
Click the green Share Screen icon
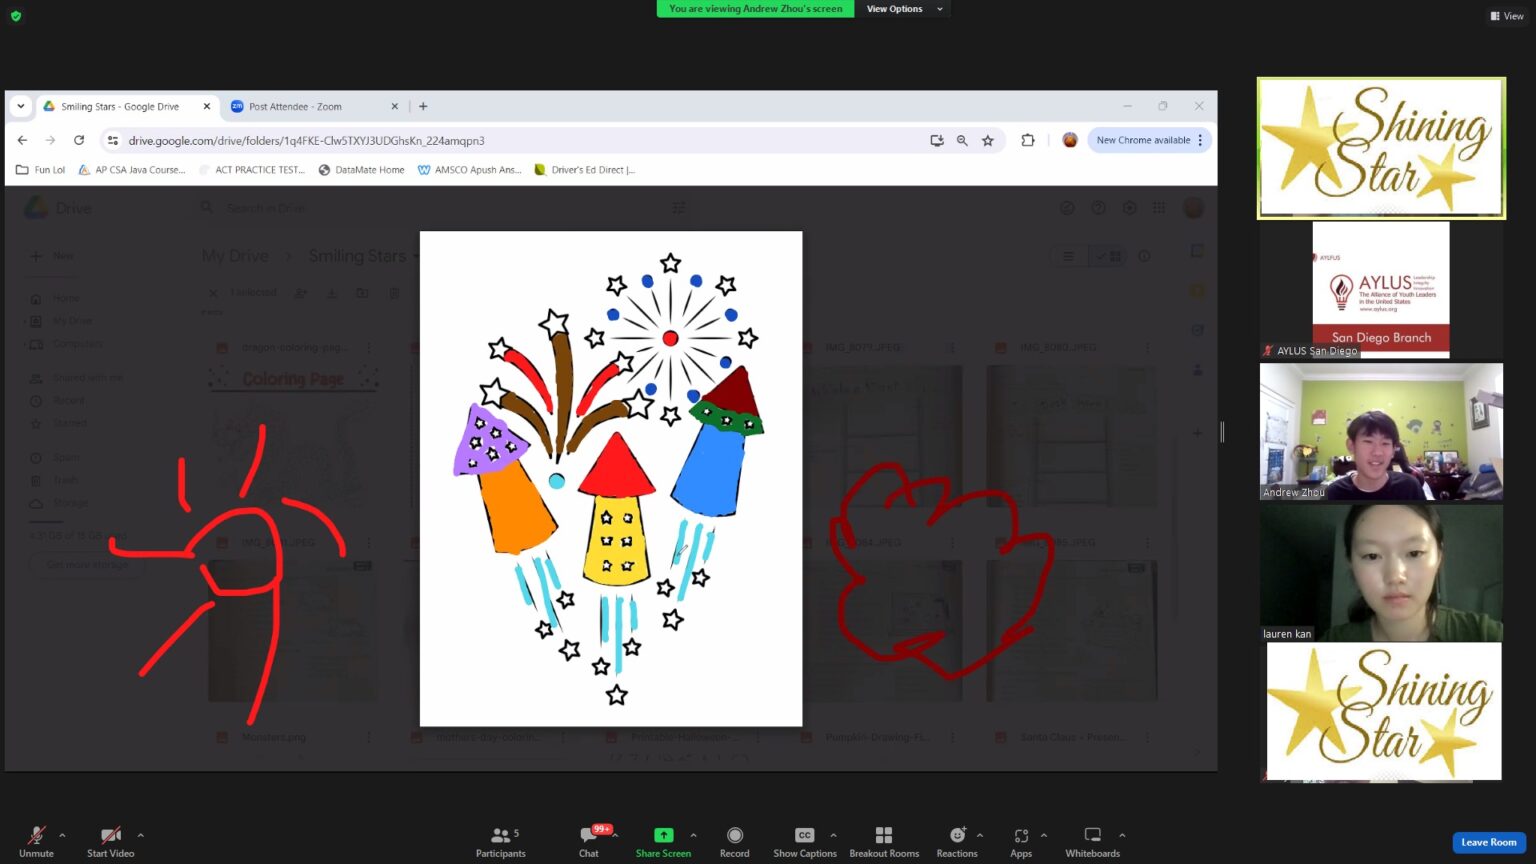coord(663,835)
